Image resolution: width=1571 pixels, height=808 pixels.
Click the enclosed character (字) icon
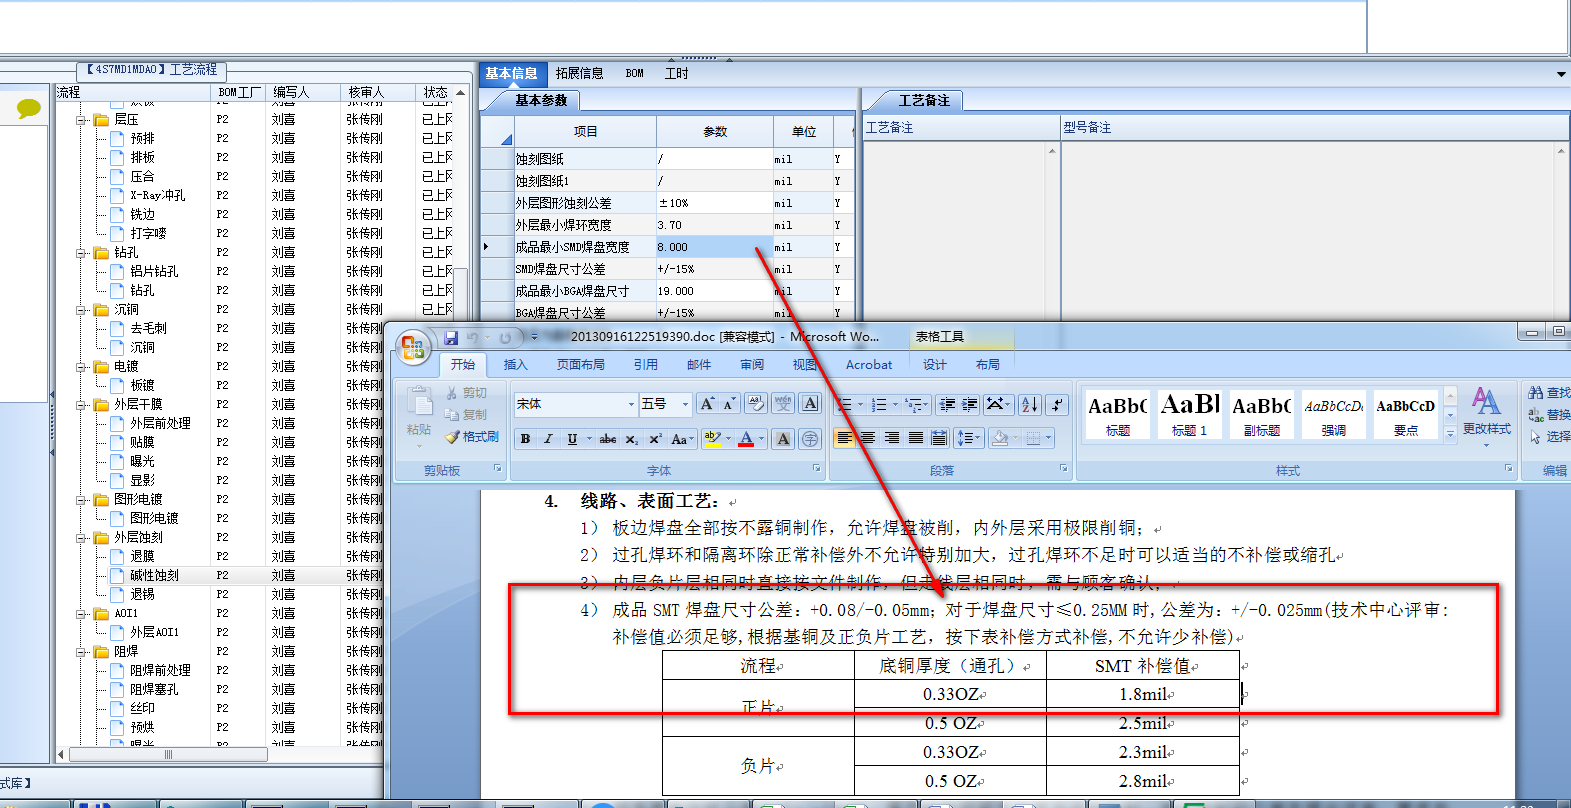point(810,438)
